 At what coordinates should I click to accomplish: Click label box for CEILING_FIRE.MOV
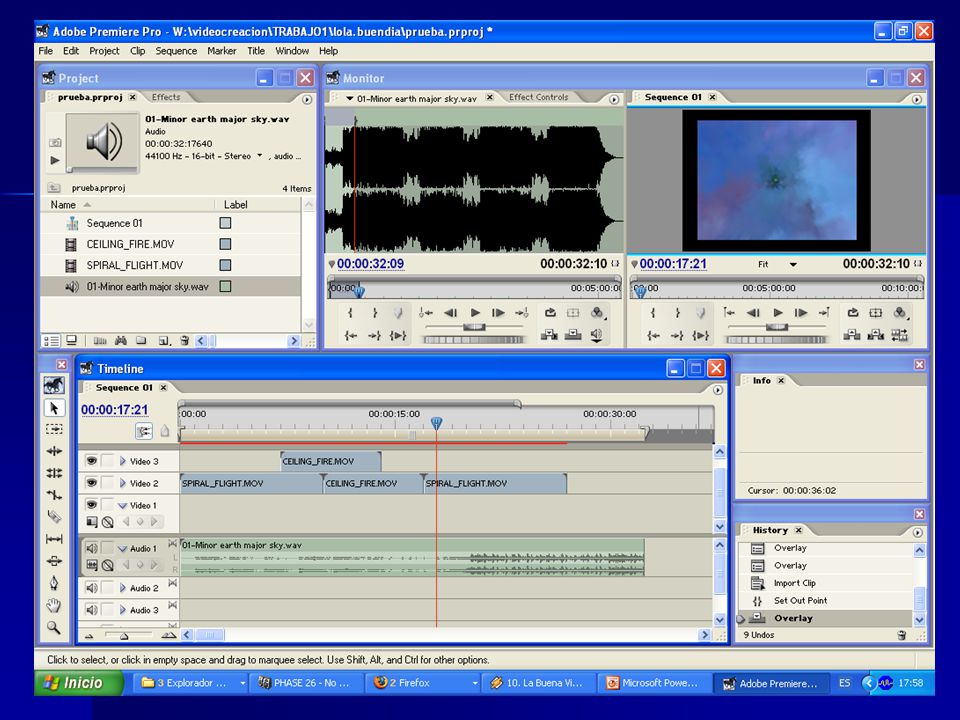(x=225, y=244)
